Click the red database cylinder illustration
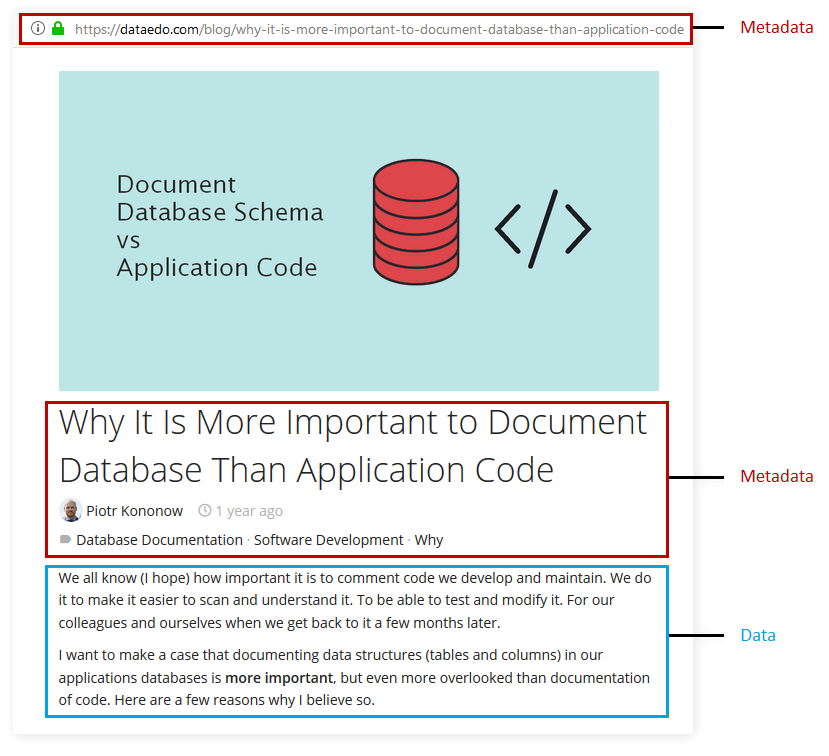 pyautogui.click(x=416, y=222)
